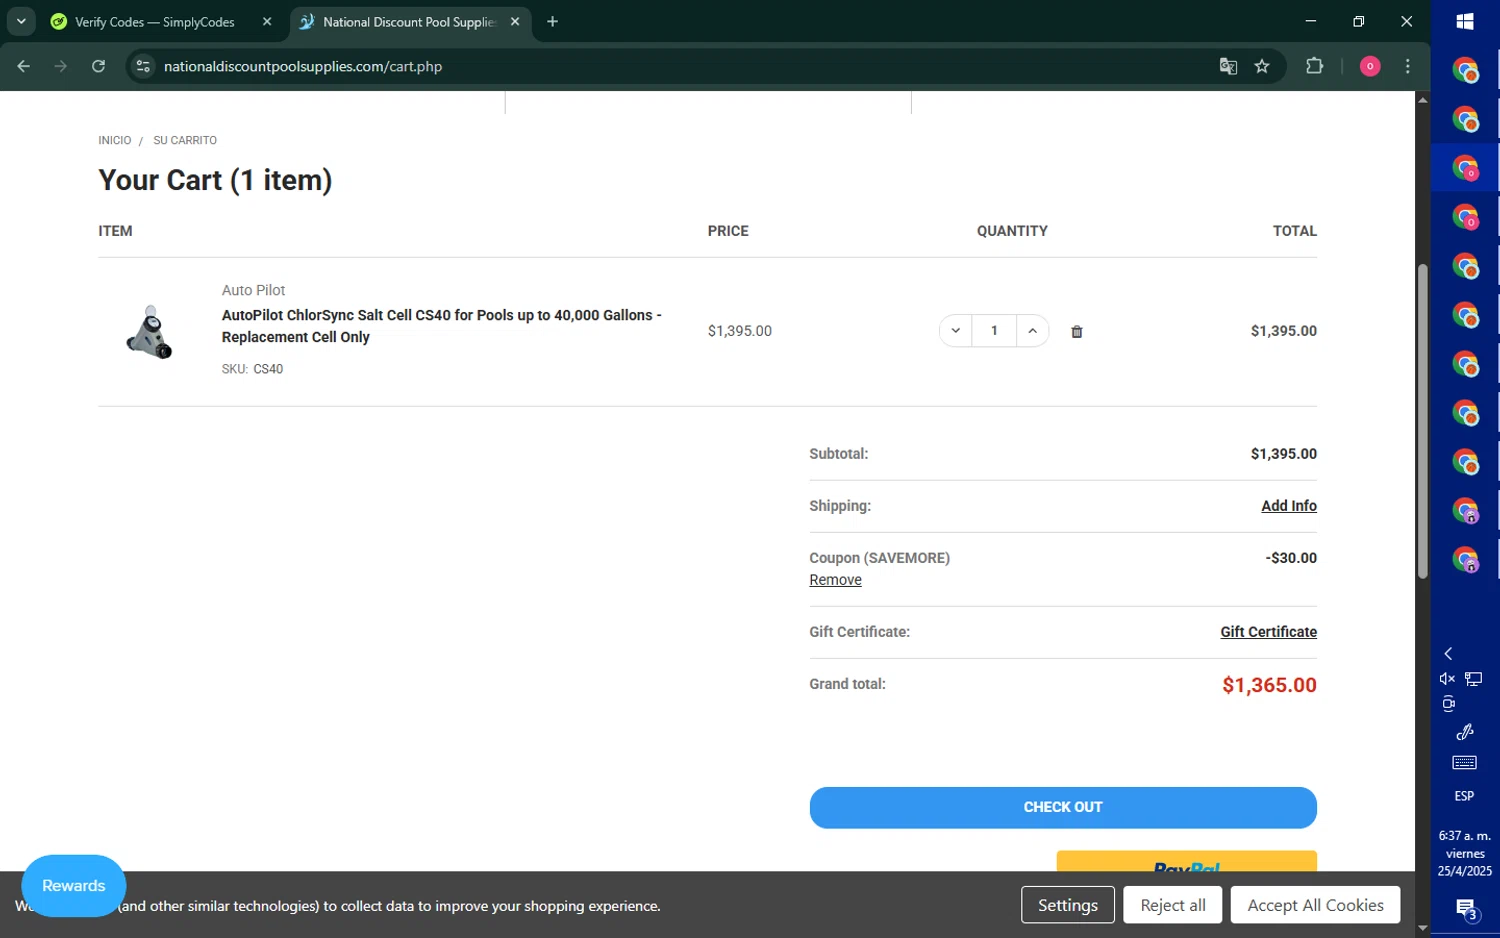Open a new browser tab
The image size is (1500, 938).
pyautogui.click(x=552, y=21)
